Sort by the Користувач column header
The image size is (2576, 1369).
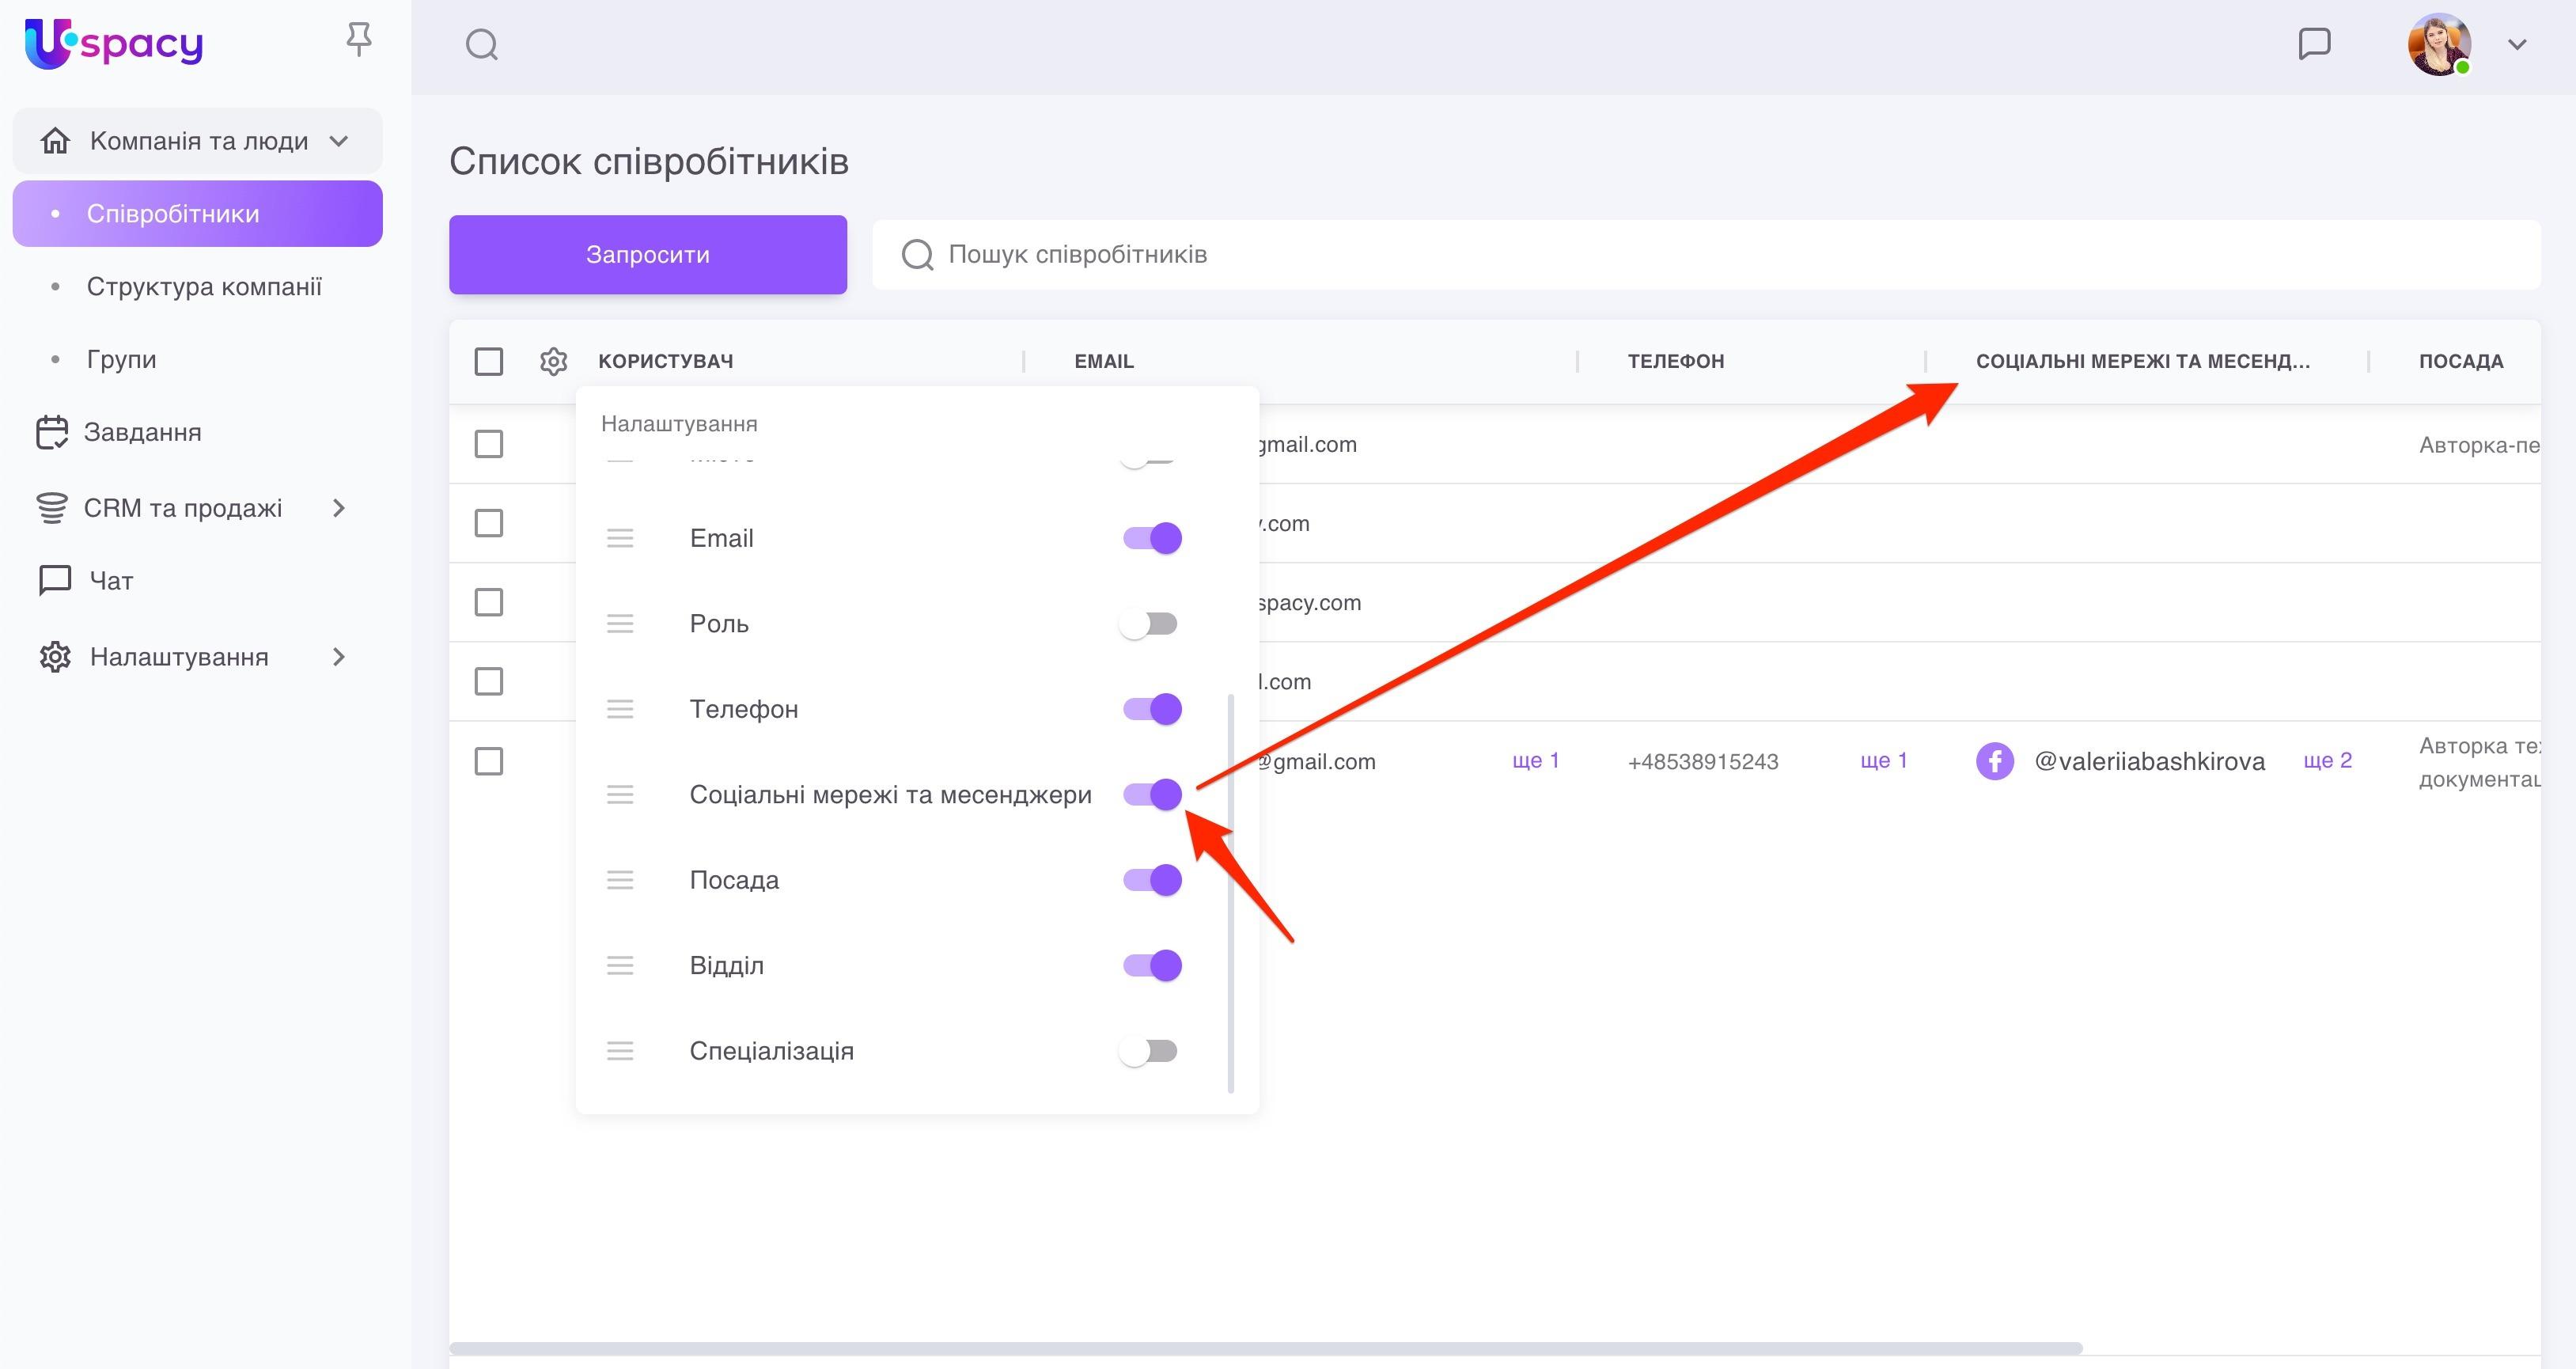coord(666,361)
